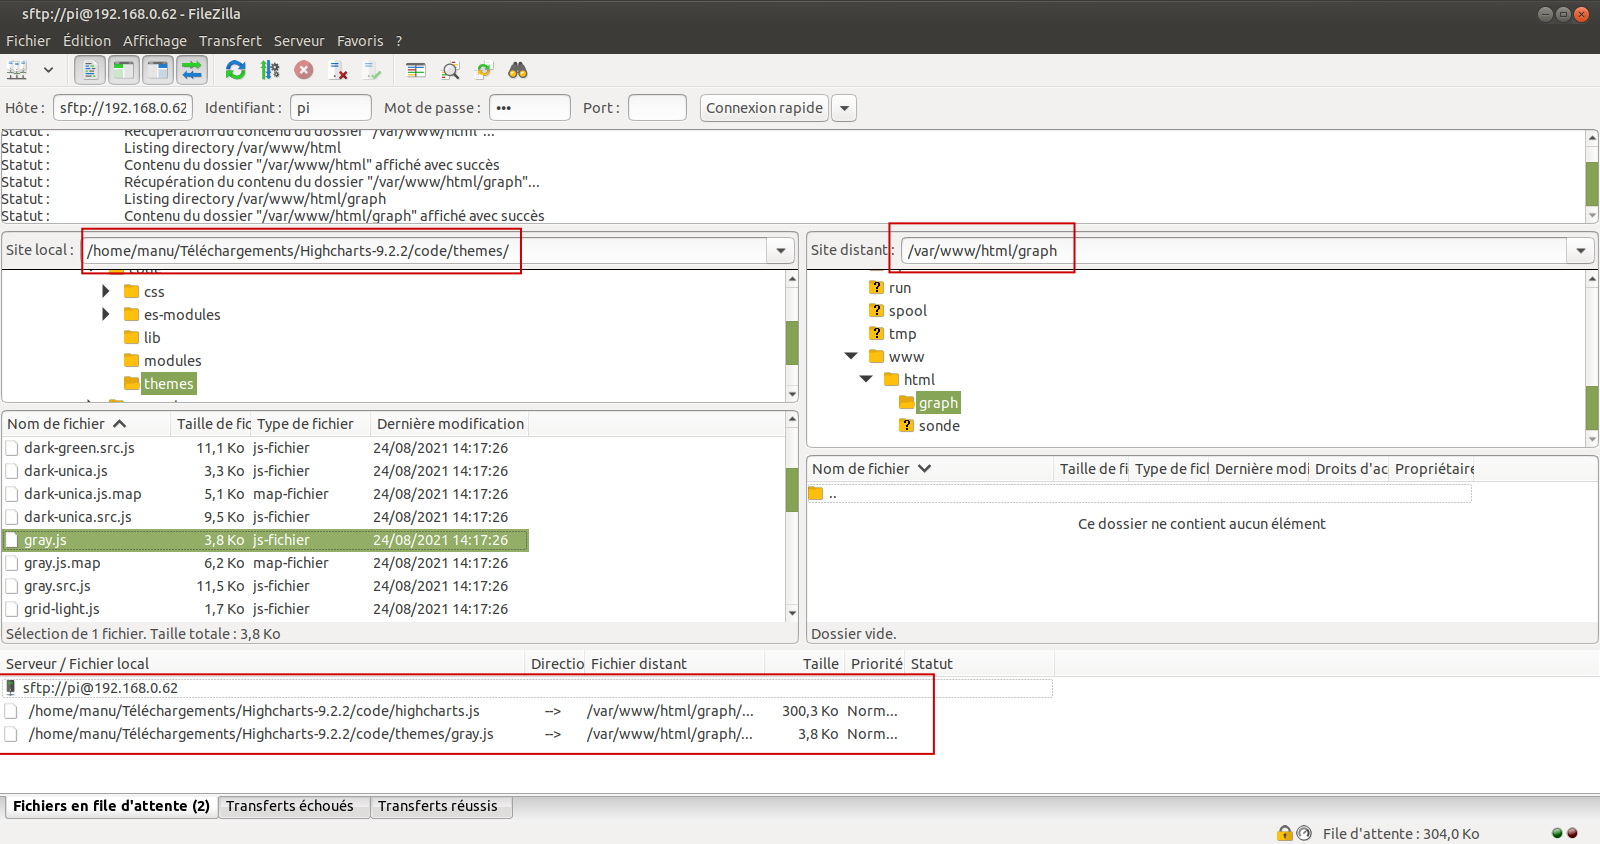Select the lib folder icon
The image size is (1600, 844).
pyautogui.click(x=131, y=337)
